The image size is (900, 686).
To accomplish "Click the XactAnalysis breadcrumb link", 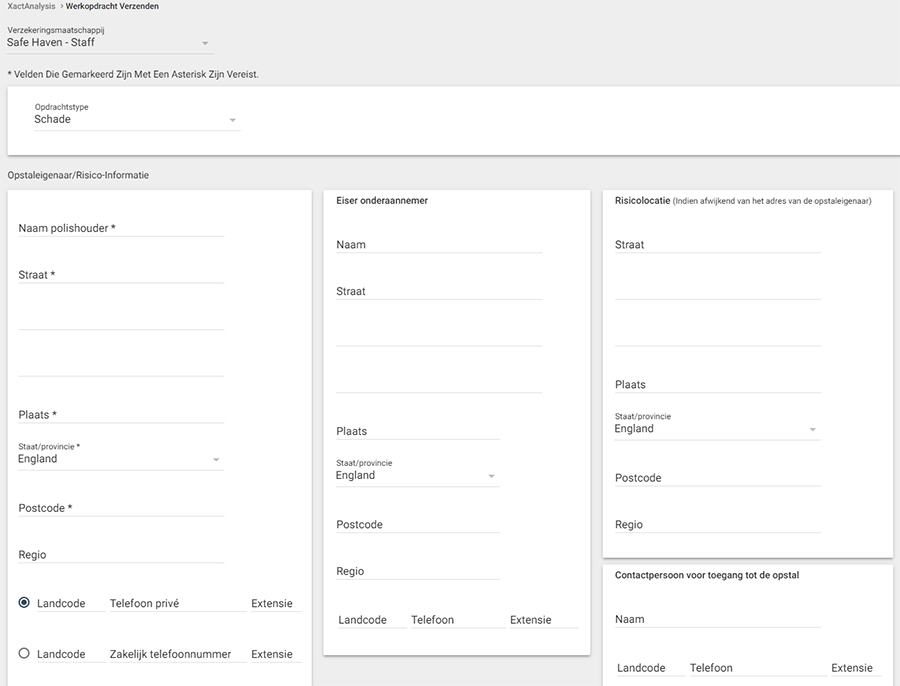I will pyautogui.click(x=31, y=6).
